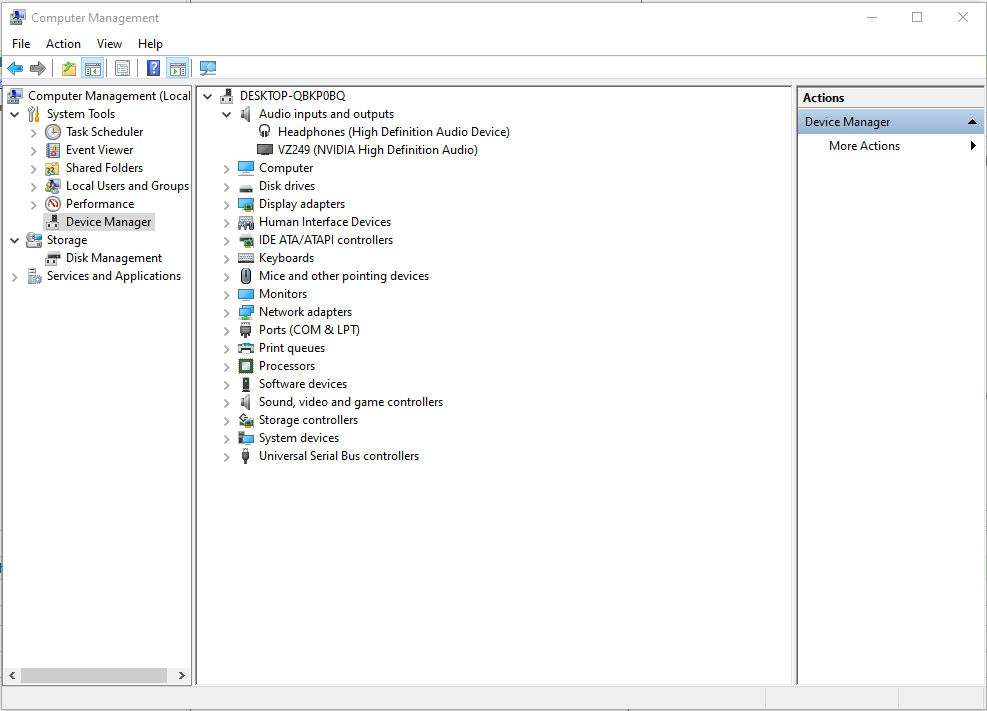This screenshot has height=711, width=987.
Task: Collapse Audio inputs and outputs category
Action: 227,114
